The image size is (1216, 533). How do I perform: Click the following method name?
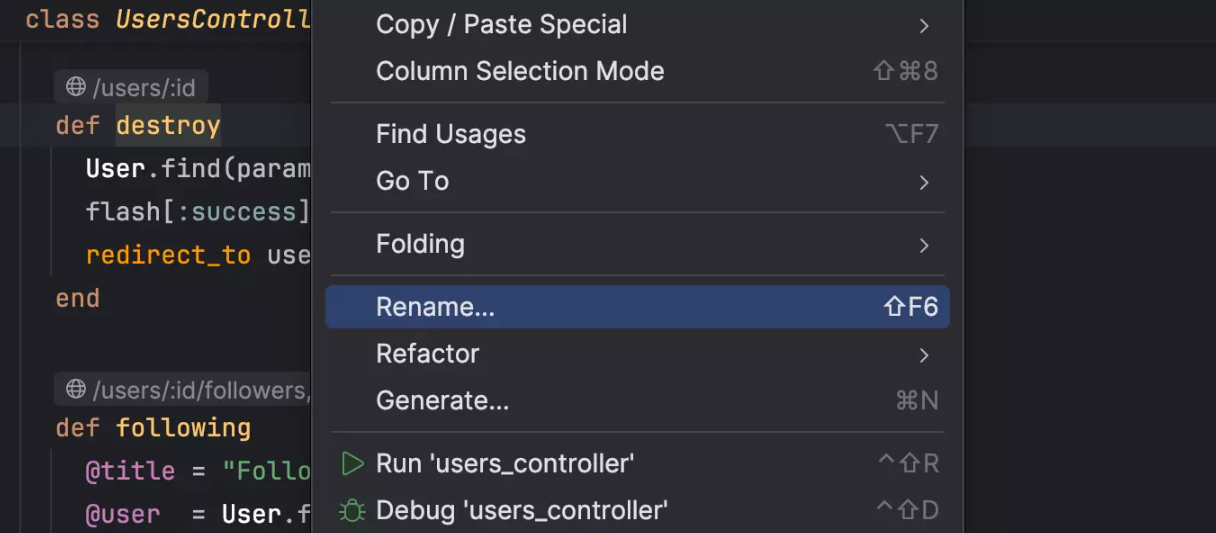pyautogui.click(x=183, y=428)
